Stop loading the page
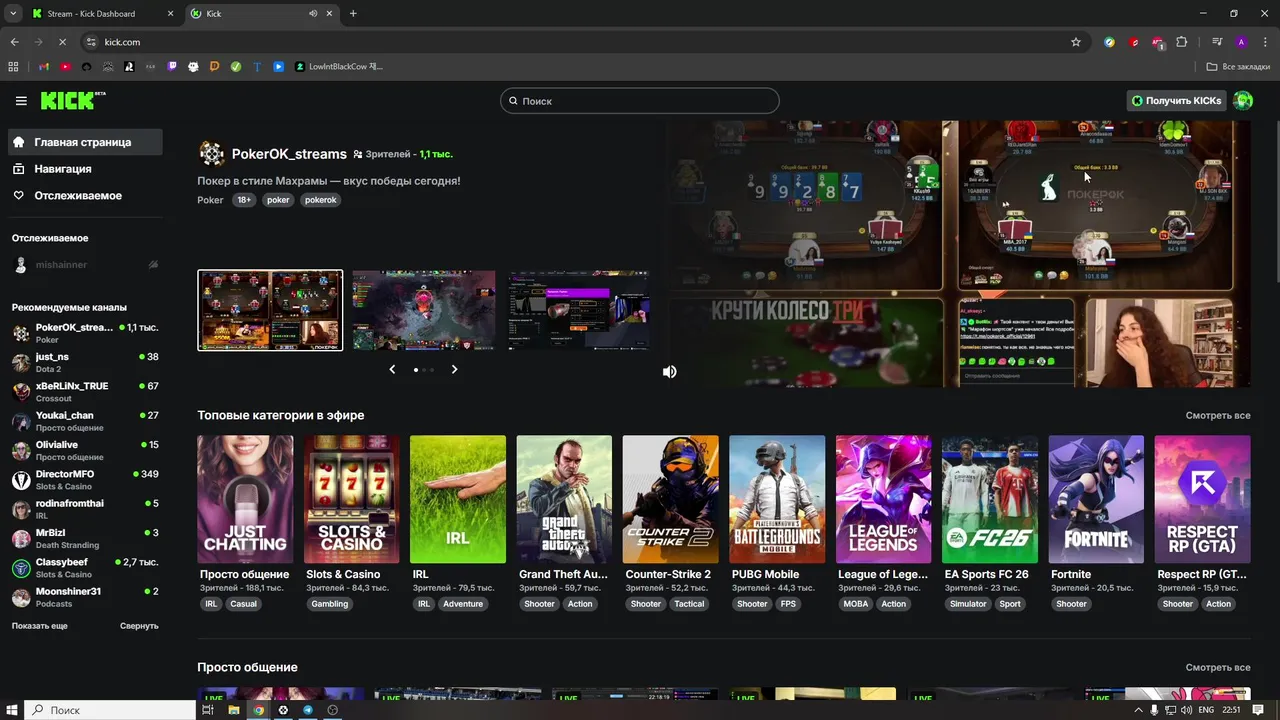 pos(62,42)
